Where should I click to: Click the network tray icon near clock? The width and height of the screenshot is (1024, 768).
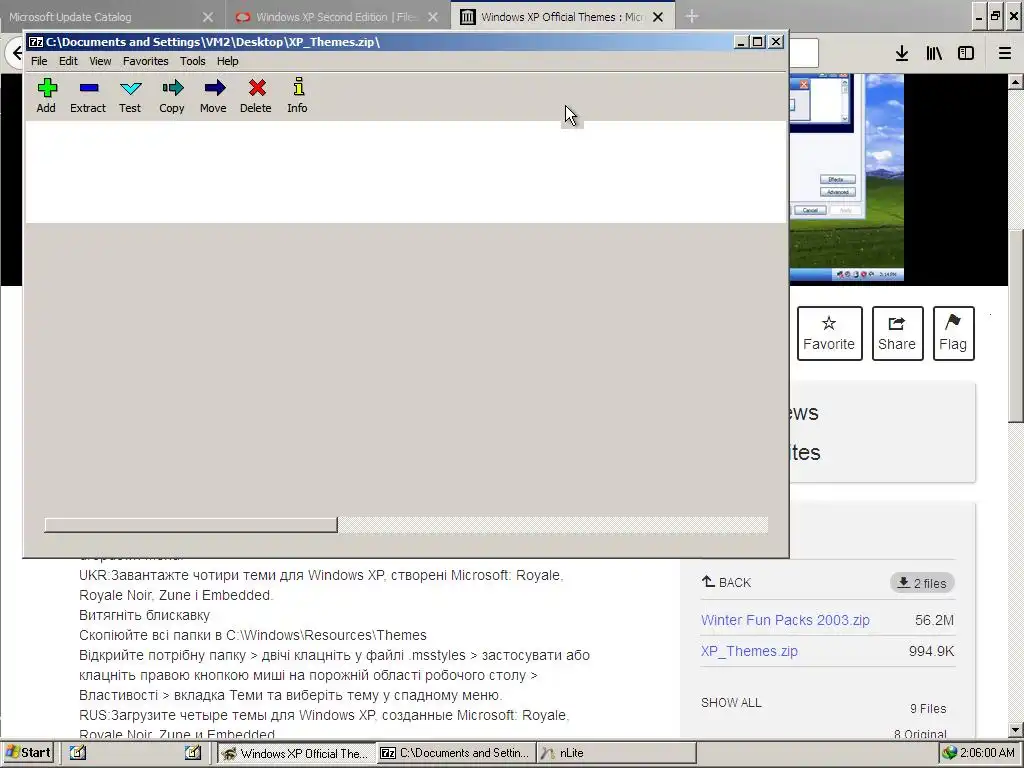click(x=950, y=753)
